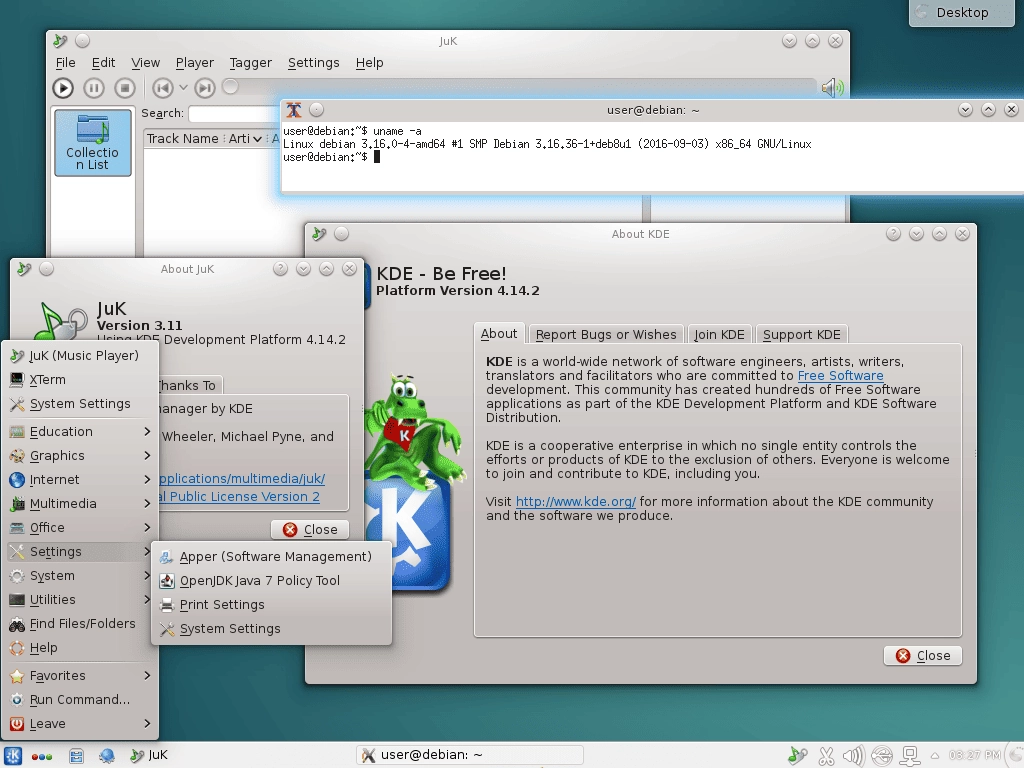Launch JuK (Music Player) from menu

(x=81, y=355)
